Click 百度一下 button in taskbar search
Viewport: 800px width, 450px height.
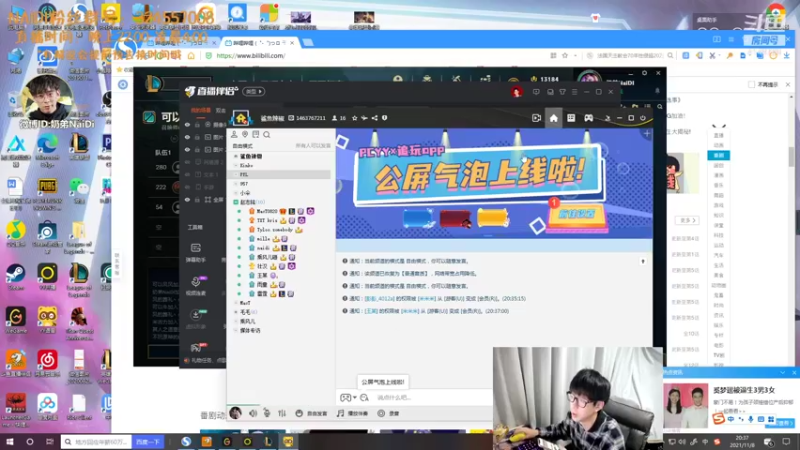(148, 442)
